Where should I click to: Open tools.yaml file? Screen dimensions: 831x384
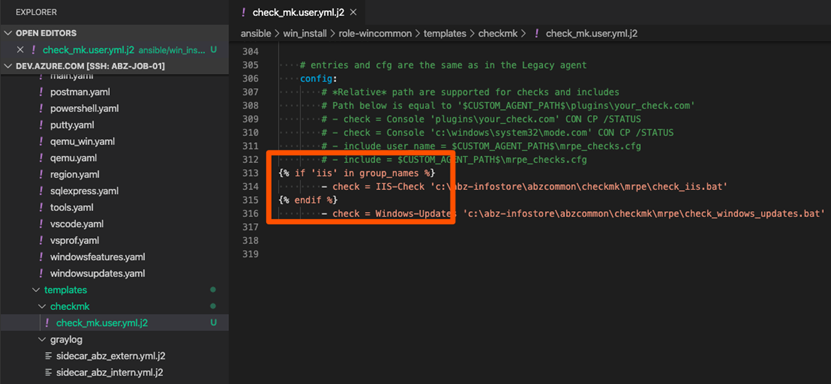coord(72,207)
